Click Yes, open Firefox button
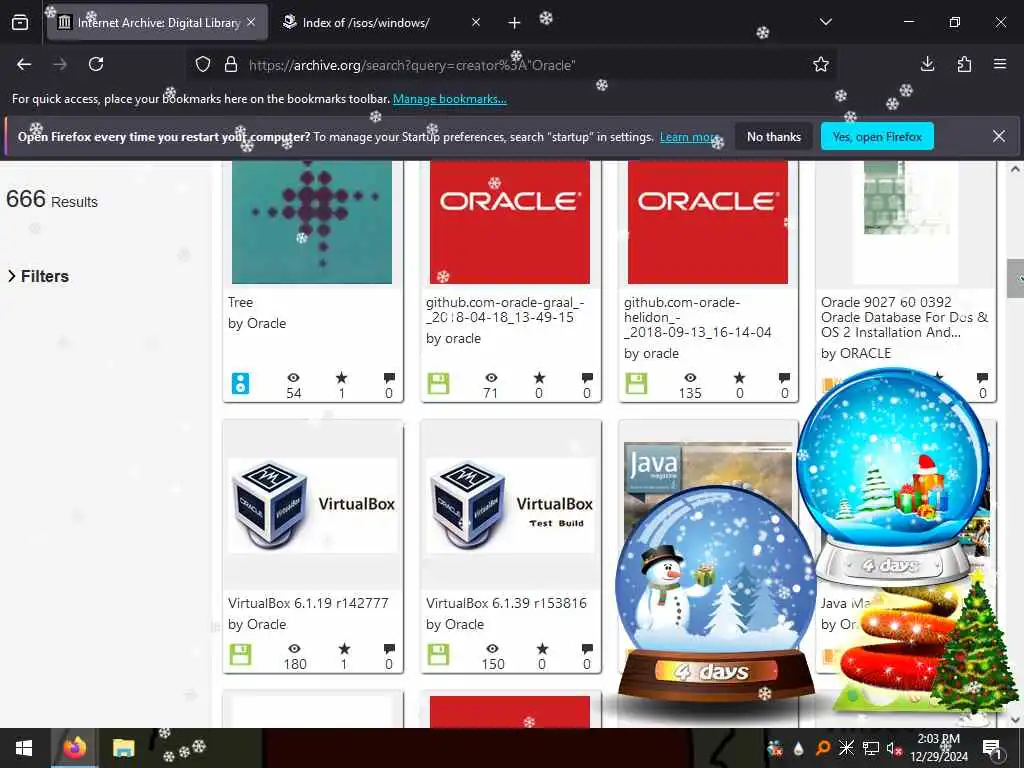This screenshot has height=768, width=1024. point(877,136)
